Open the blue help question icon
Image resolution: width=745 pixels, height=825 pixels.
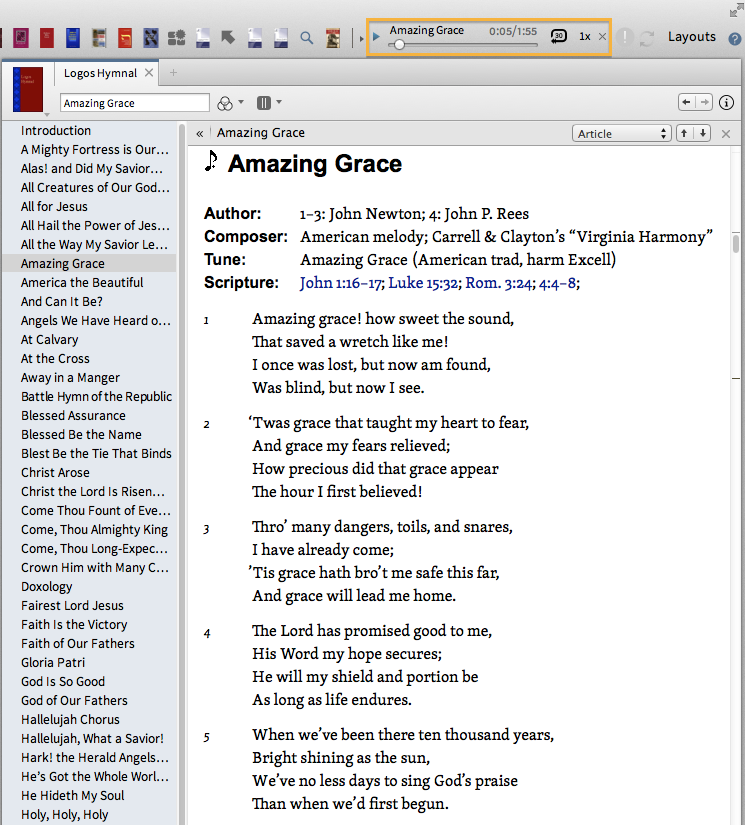734,38
